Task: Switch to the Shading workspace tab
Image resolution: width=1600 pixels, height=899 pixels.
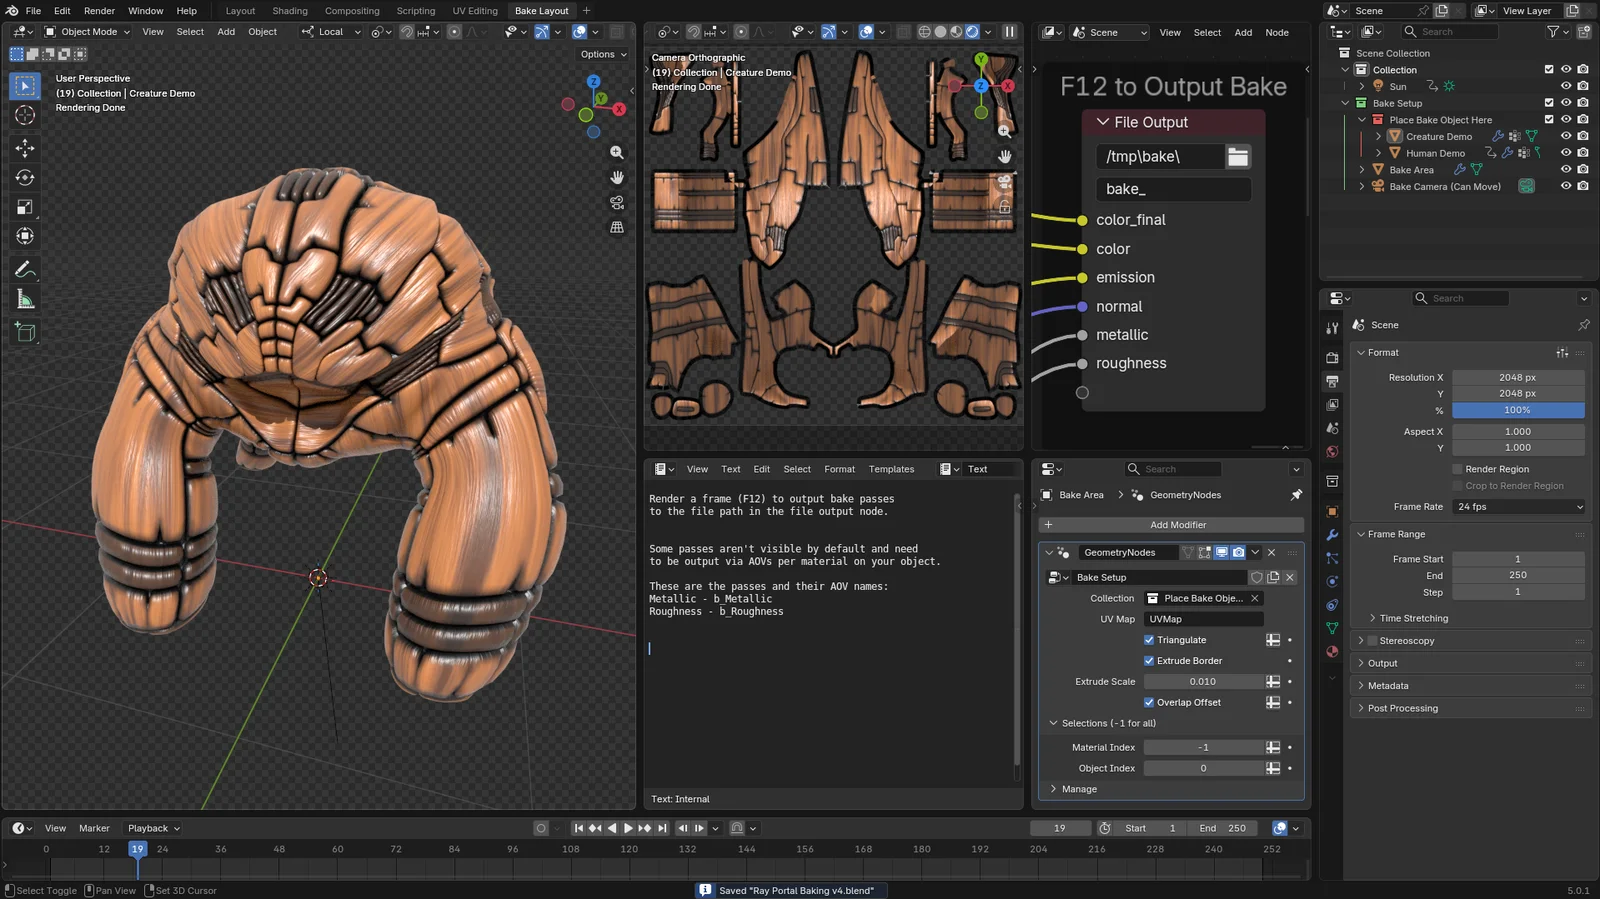Action: (x=290, y=11)
